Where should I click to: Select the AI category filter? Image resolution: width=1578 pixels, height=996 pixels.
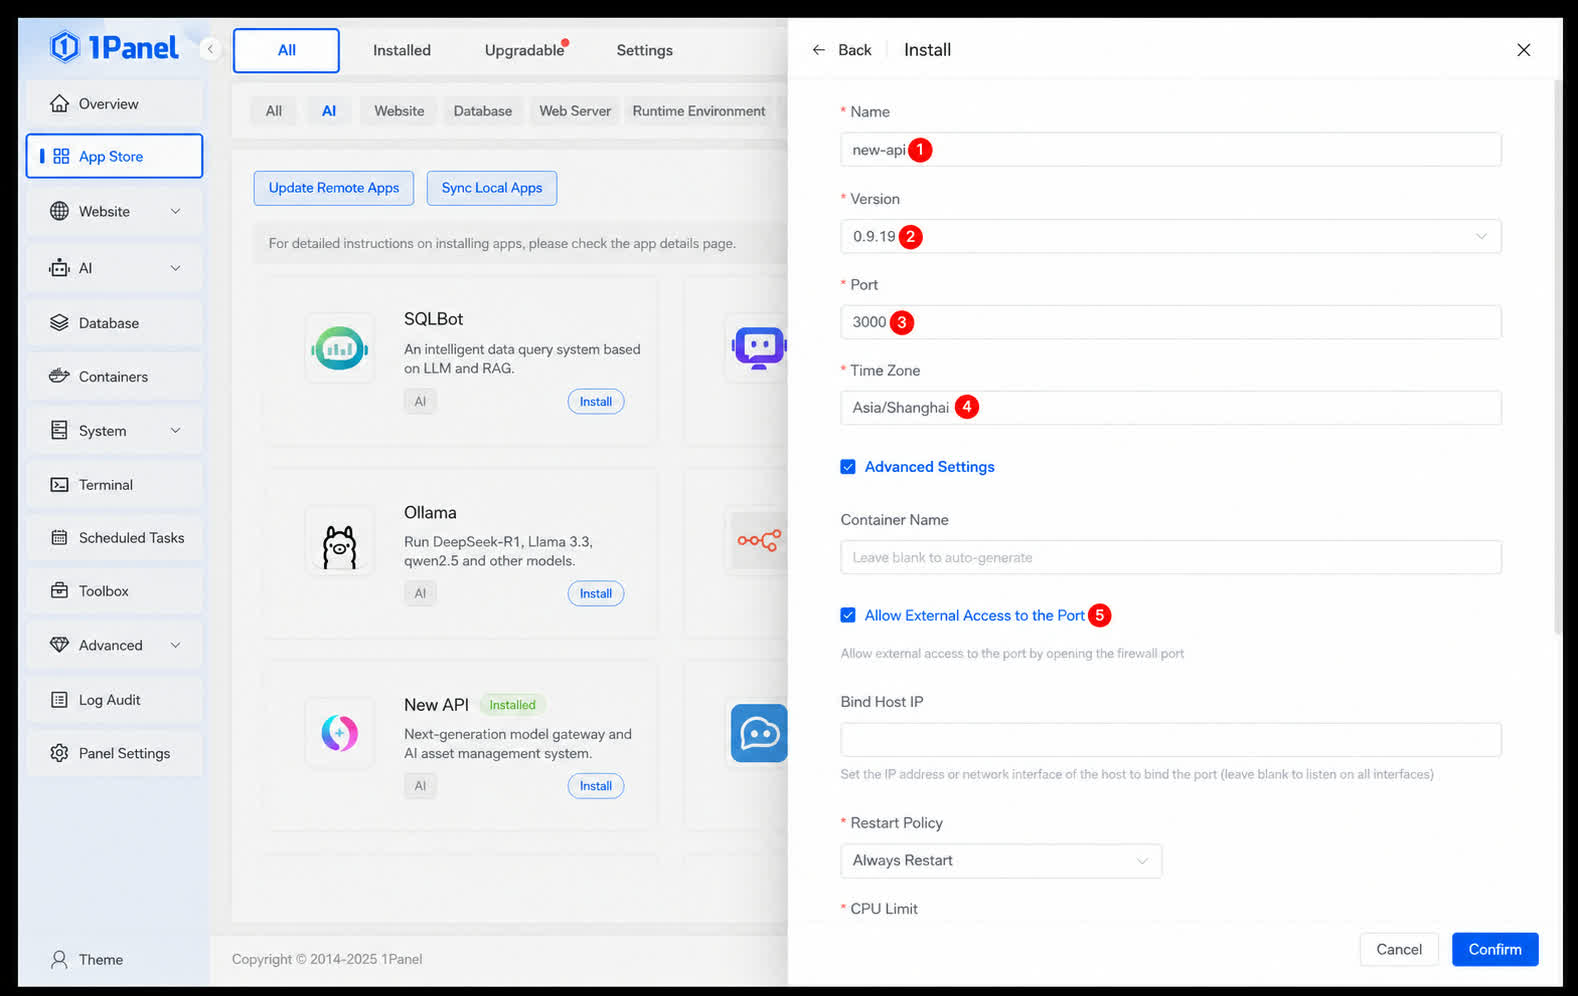coord(329,111)
